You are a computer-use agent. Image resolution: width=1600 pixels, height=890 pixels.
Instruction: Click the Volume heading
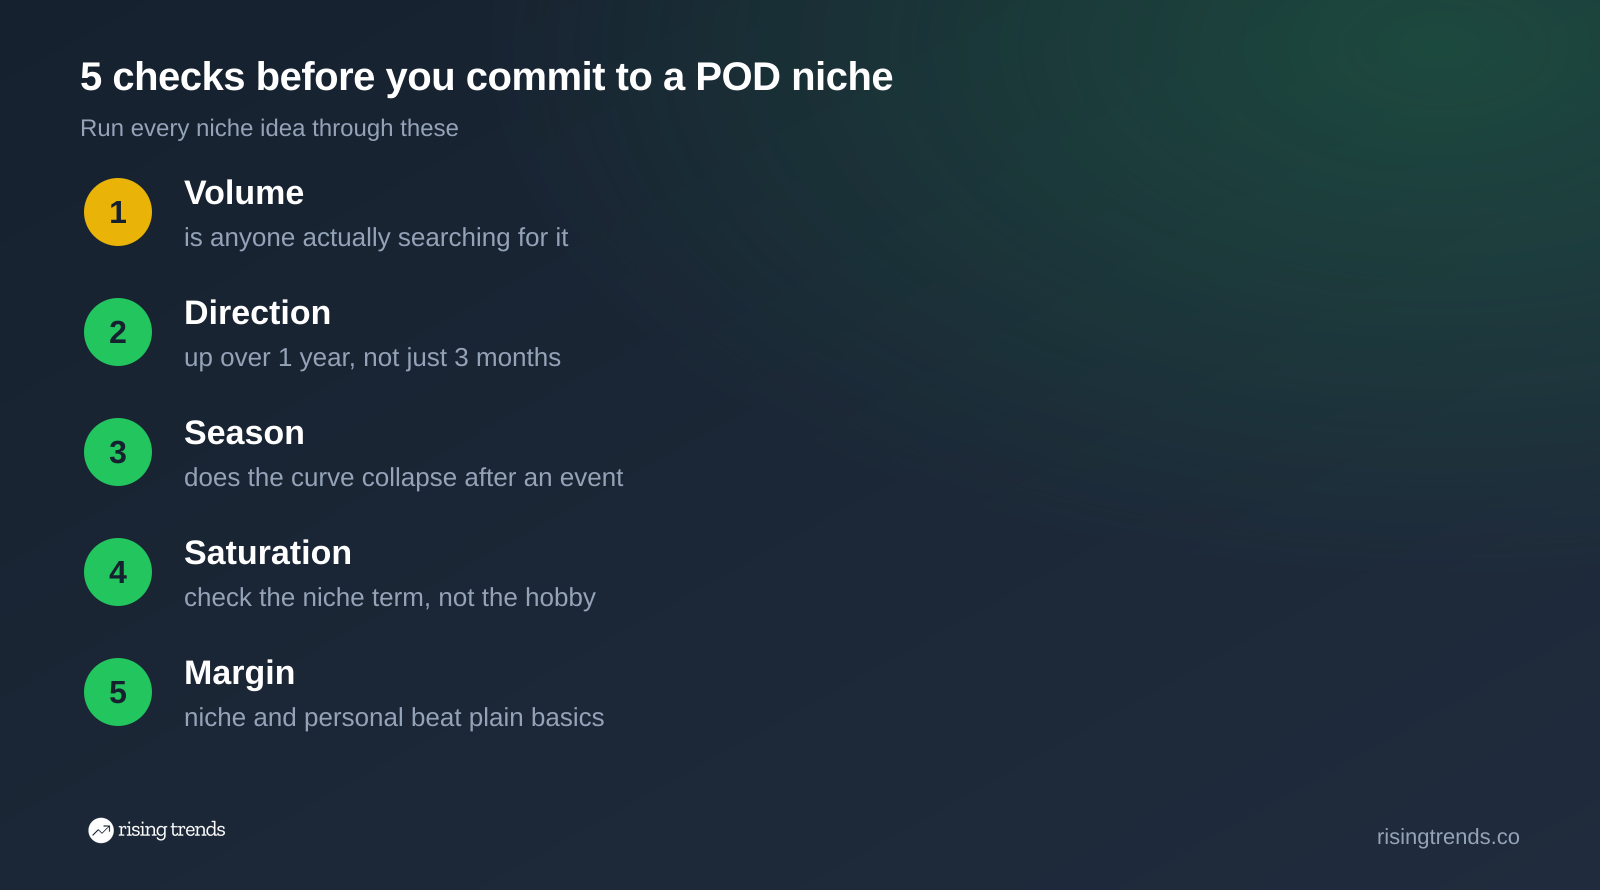pos(244,193)
